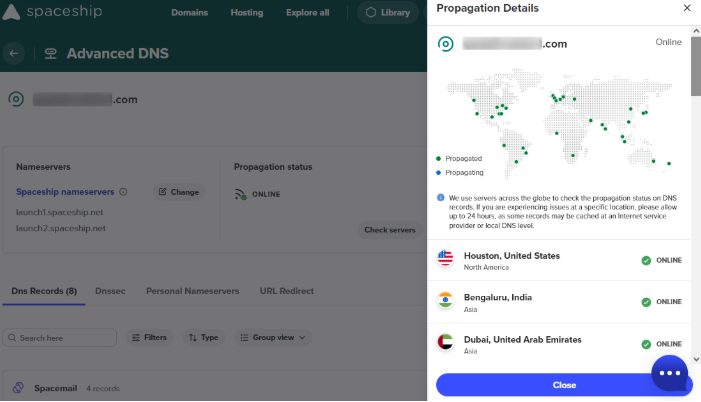Click the Check servers button
701x402 pixels.
point(389,230)
